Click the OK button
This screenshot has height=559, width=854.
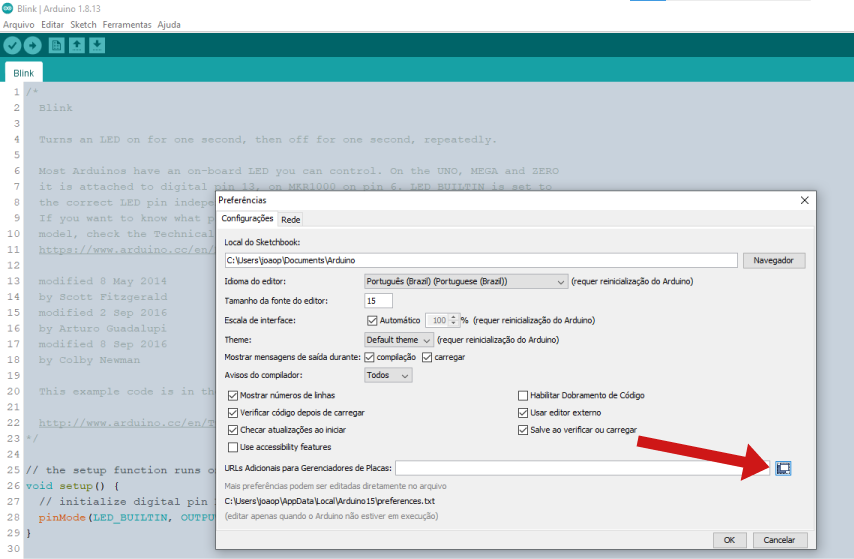pyautogui.click(x=729, y=540)
